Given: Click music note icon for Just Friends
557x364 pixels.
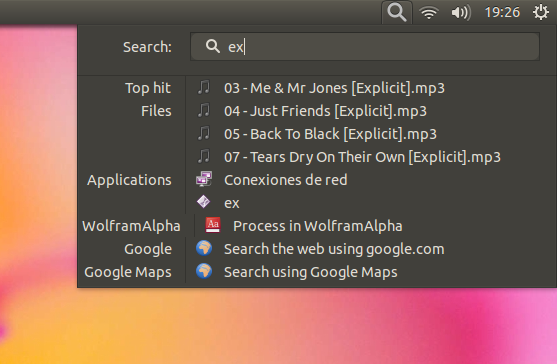Looking at the screenshot, I should tap(204, 110).
